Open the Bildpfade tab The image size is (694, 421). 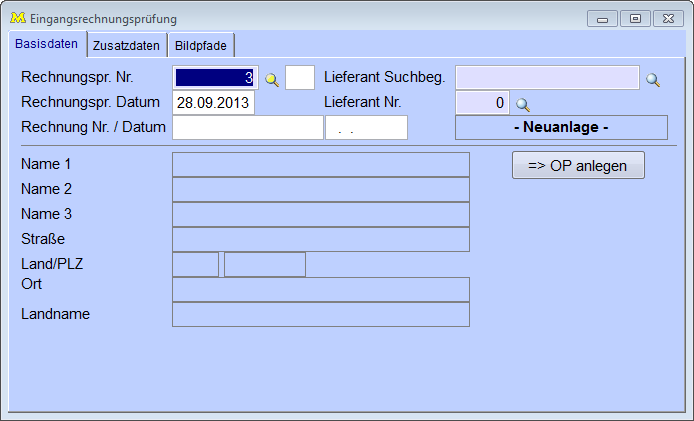coord(201,45)
